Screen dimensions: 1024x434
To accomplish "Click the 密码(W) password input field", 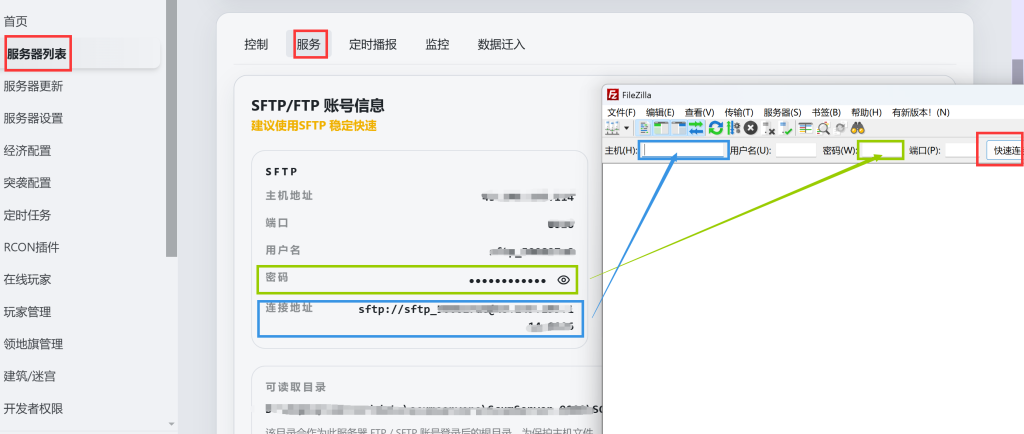I will [x=881, y=150].
